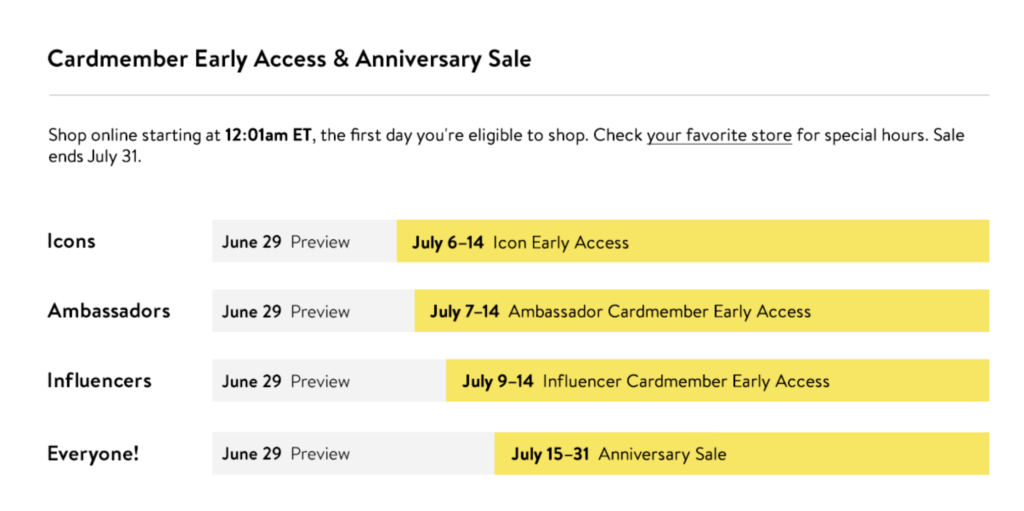
Task: Click the Cardmember Early Access & Anniversary Sale heading
Action: (x=289, y=59)
